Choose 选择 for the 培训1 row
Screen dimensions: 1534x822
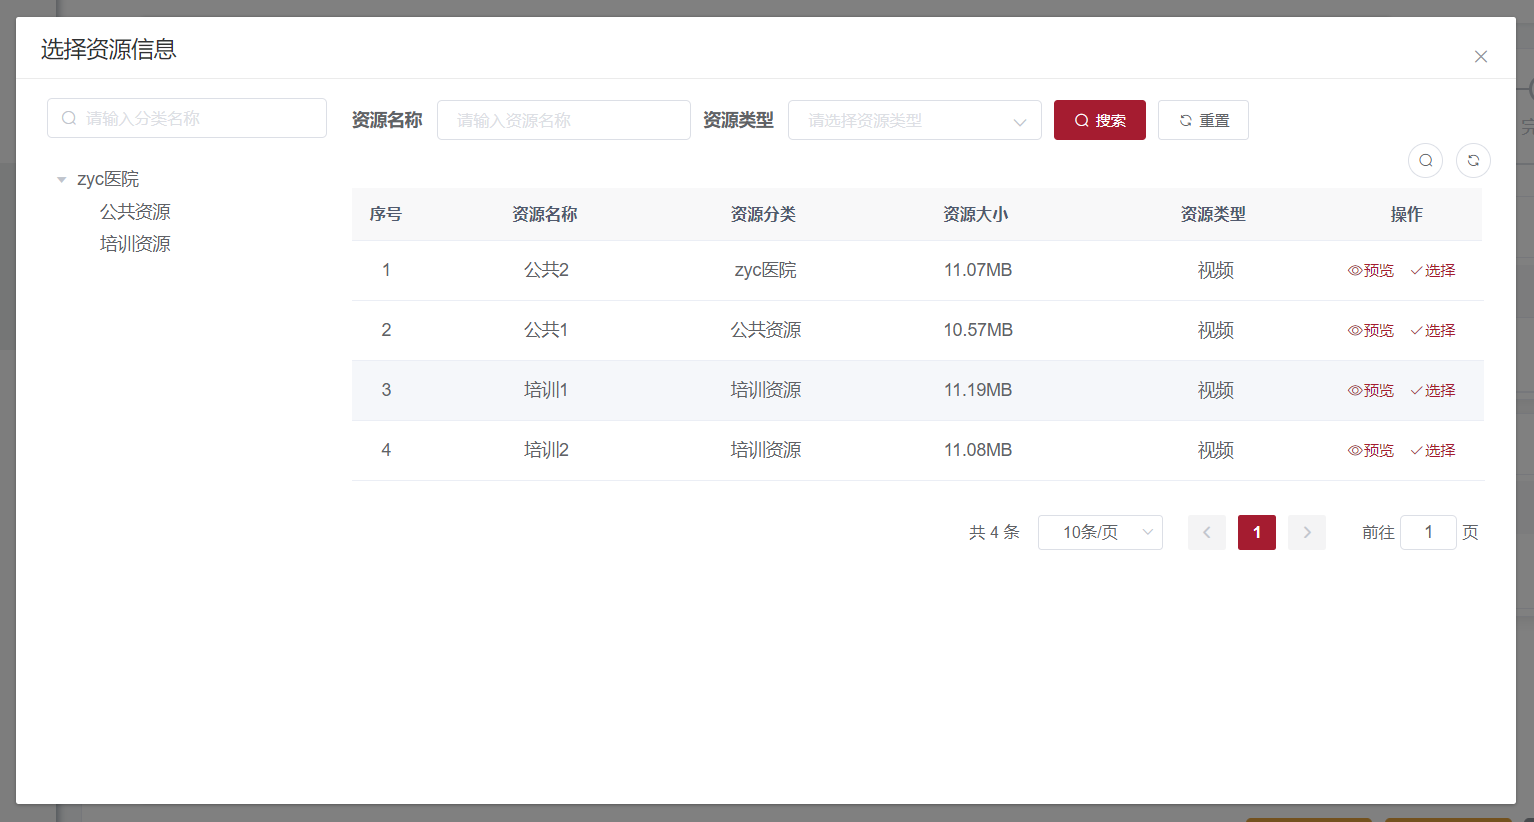1433,390
